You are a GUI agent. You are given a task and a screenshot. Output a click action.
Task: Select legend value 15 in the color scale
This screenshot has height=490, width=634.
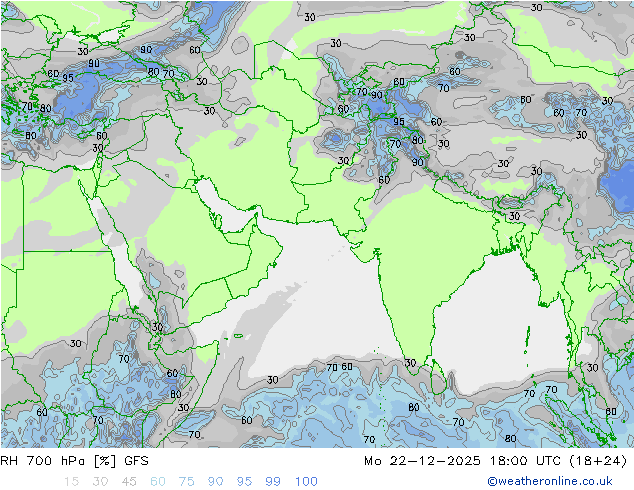(71, 481)
